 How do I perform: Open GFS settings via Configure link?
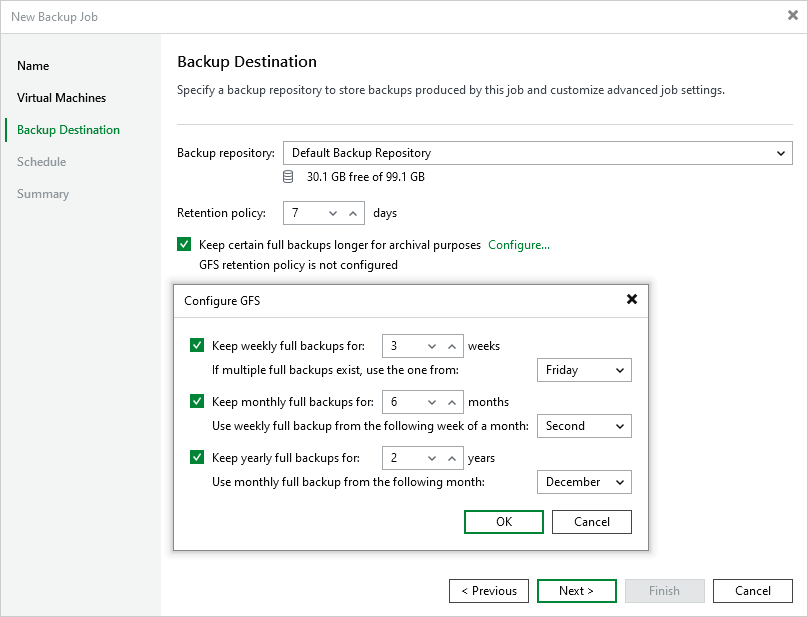518,243
